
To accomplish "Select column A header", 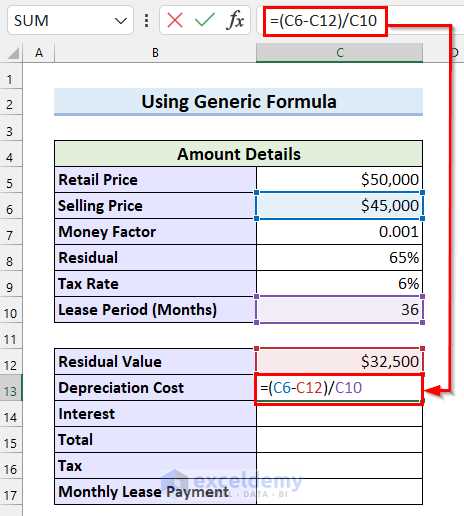I will pos(39,53).
